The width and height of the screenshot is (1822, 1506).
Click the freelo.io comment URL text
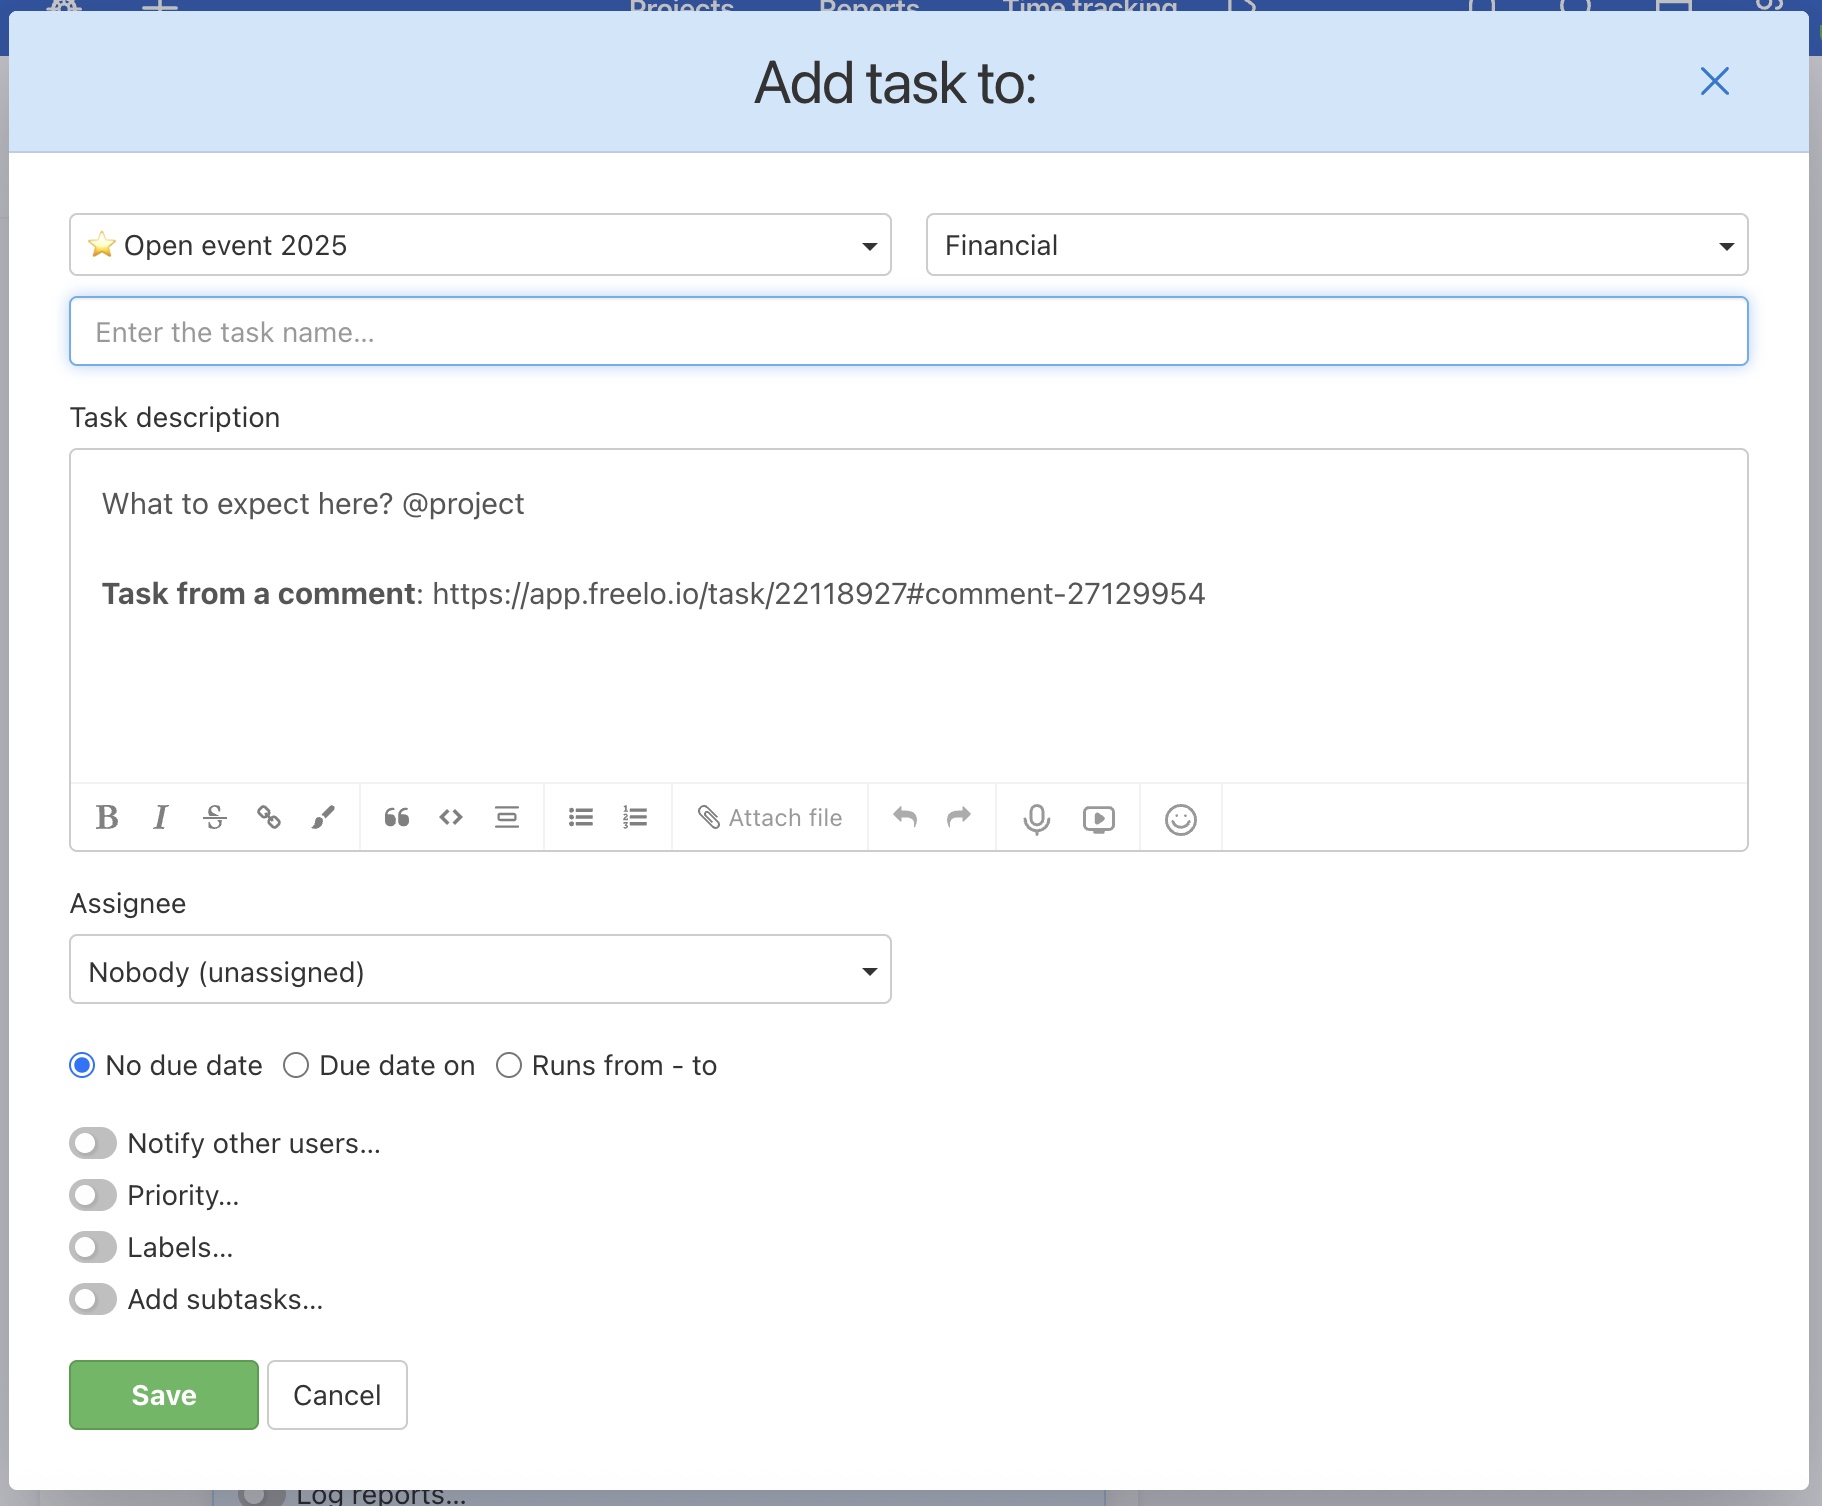(819, 594)
